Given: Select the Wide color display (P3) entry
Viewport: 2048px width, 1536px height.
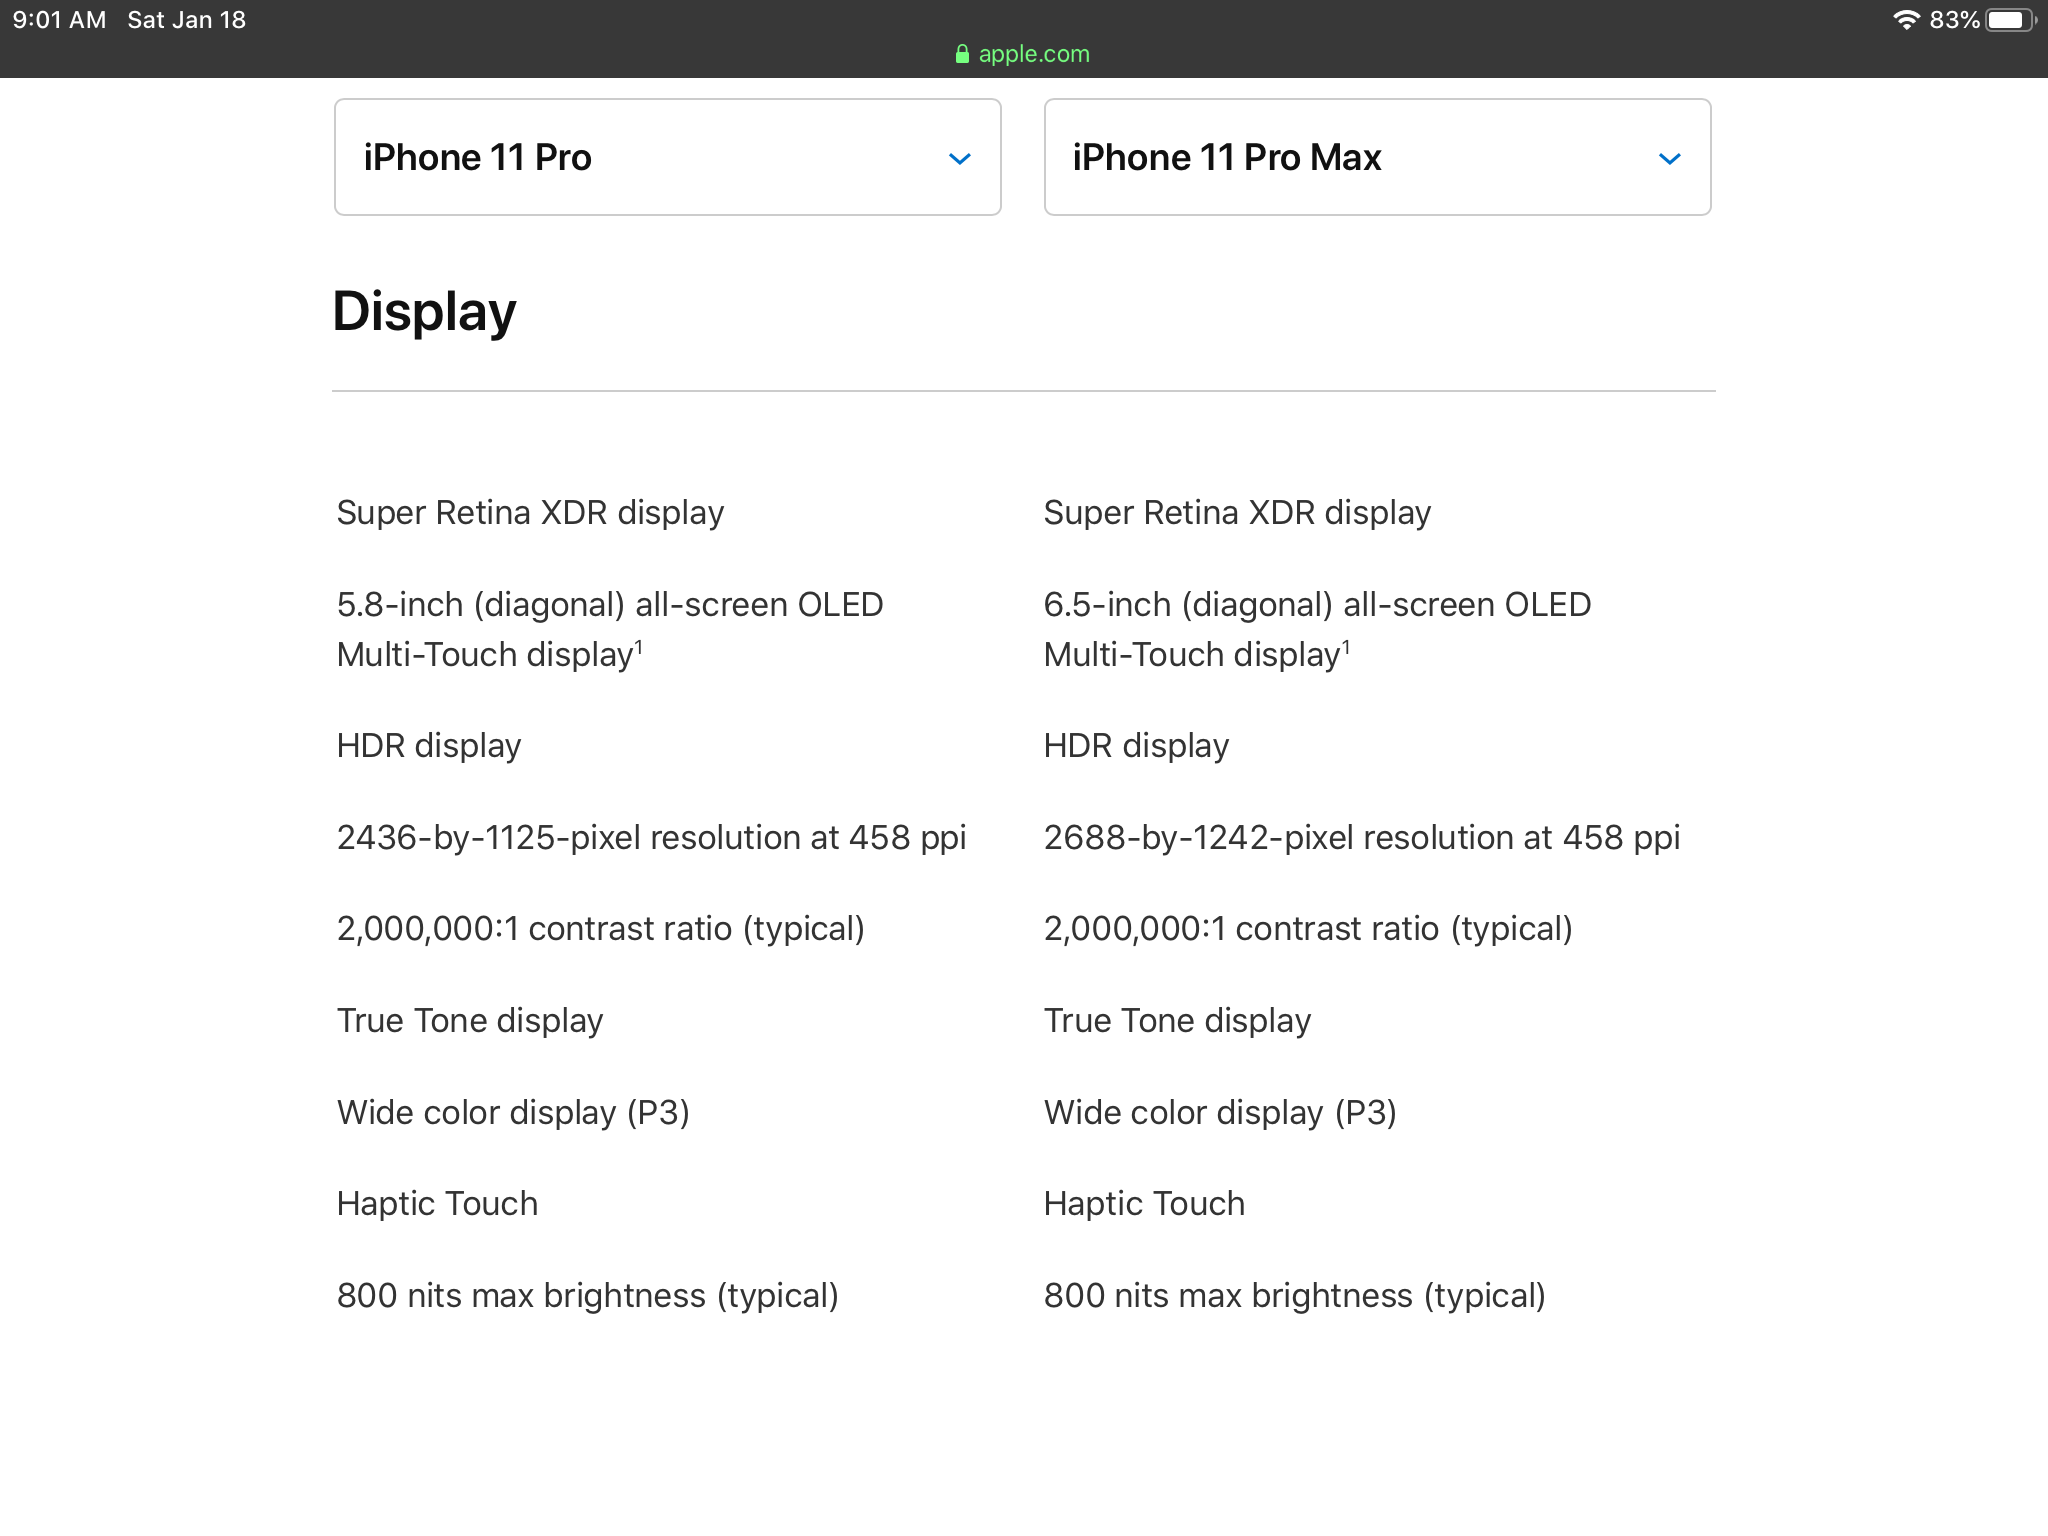Looking at the screenshot, I should pyautogui.click(x=514, y=1112).
